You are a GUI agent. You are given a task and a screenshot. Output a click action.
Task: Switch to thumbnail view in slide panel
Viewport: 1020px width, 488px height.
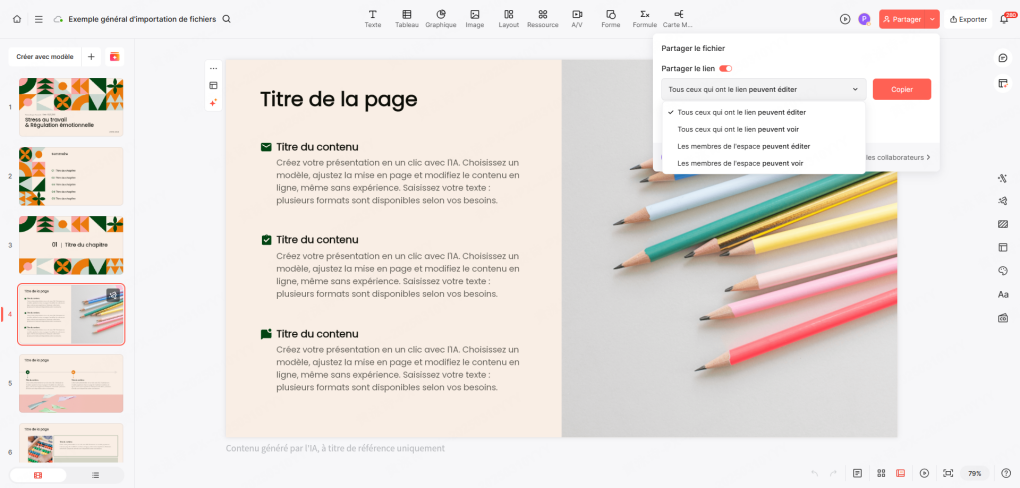click(38, 475)
